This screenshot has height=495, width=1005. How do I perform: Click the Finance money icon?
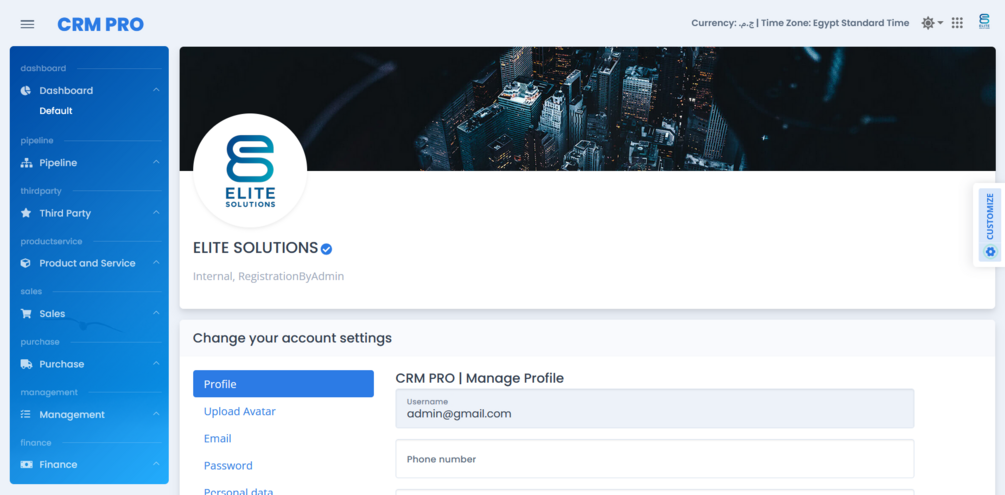[x=26, y=464]
